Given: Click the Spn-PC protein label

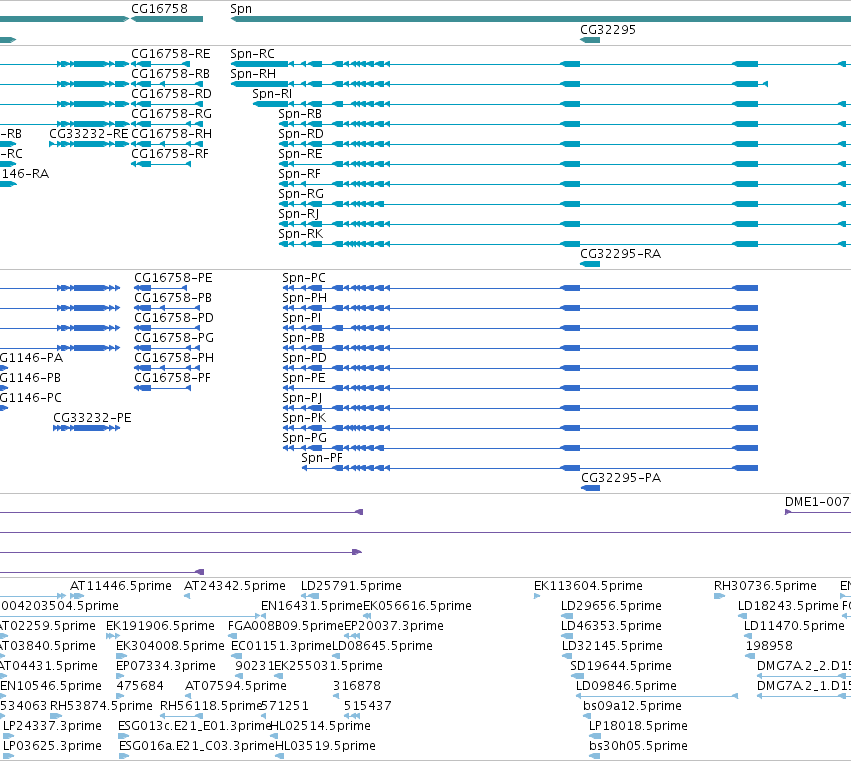Looking at the screenshot, I should [304, 278].
